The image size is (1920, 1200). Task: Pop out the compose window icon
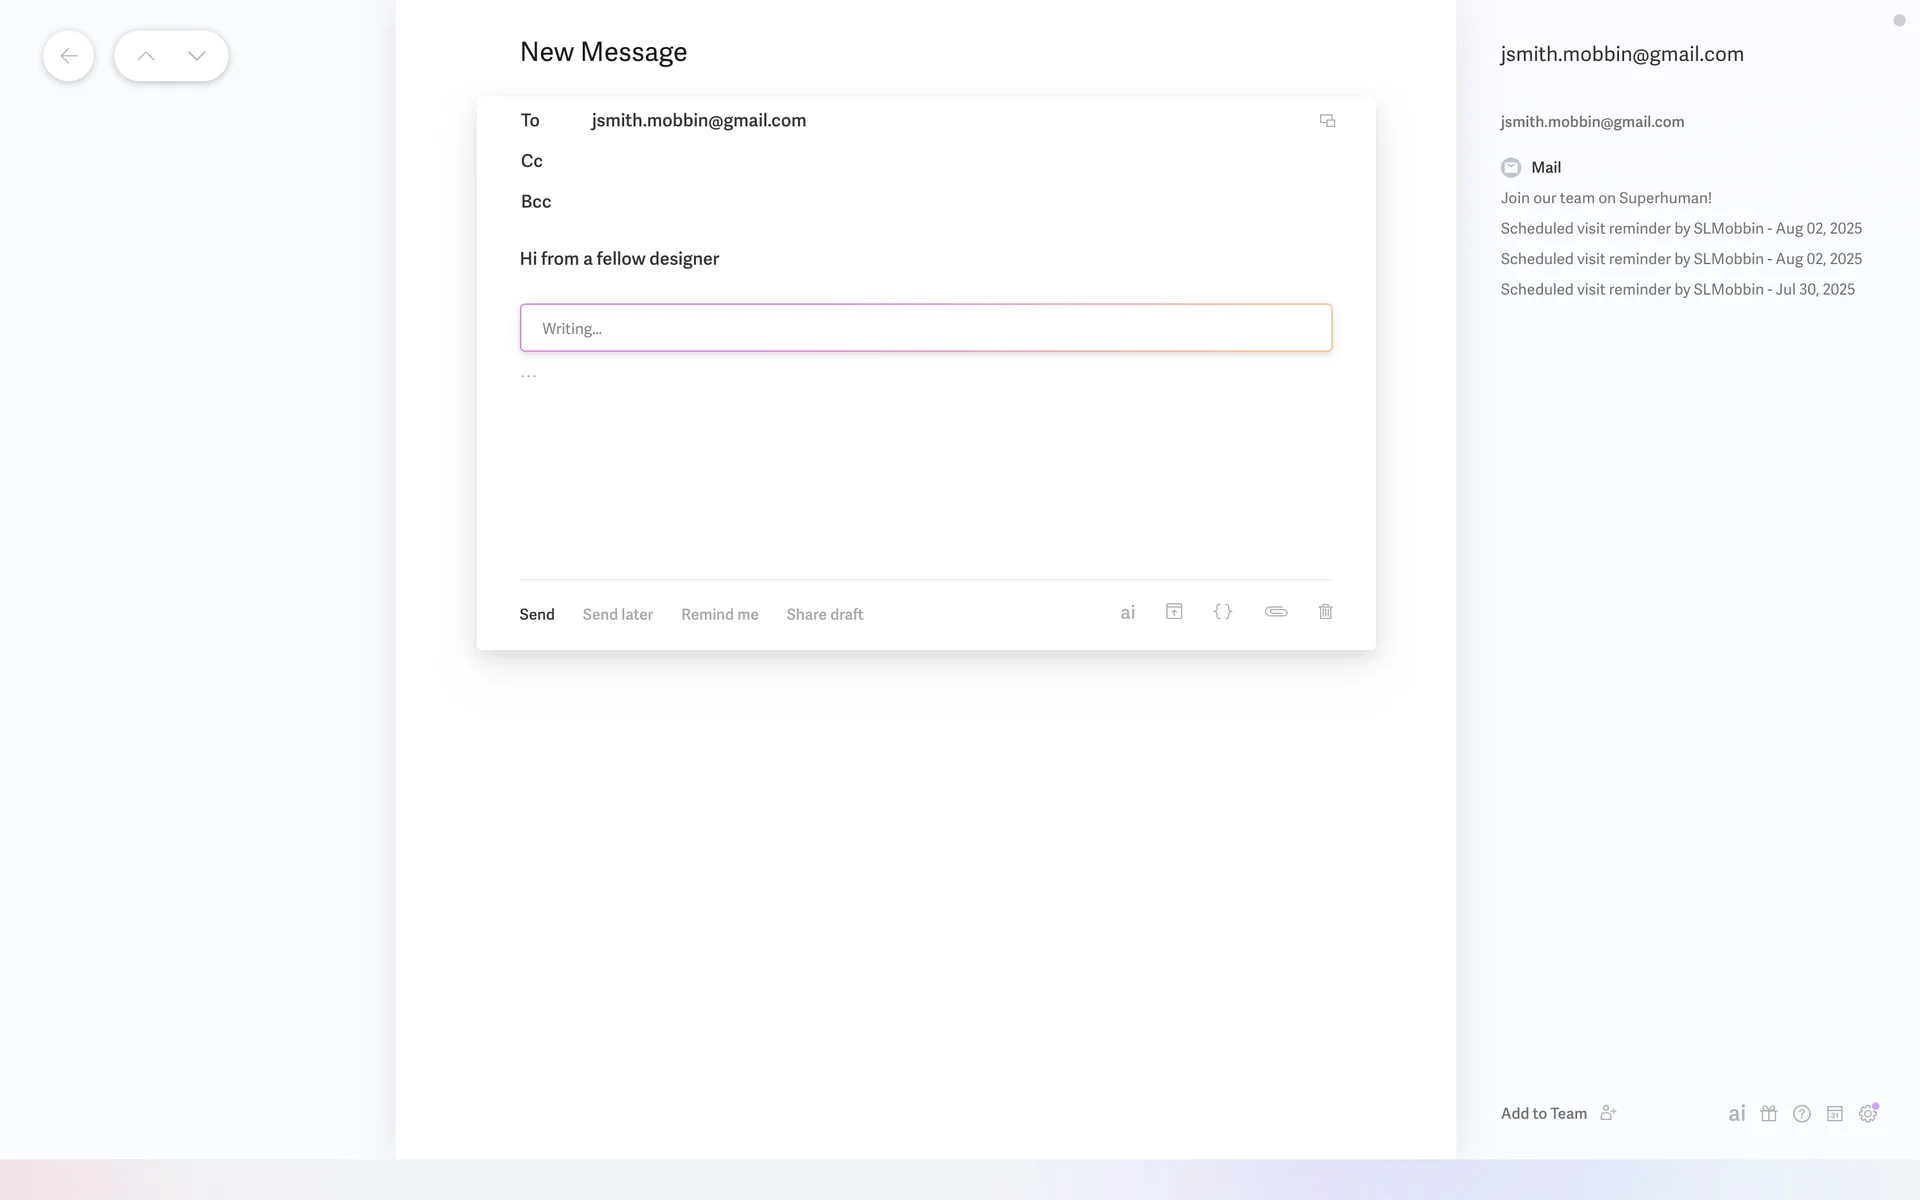click(x=1327, y=121)
